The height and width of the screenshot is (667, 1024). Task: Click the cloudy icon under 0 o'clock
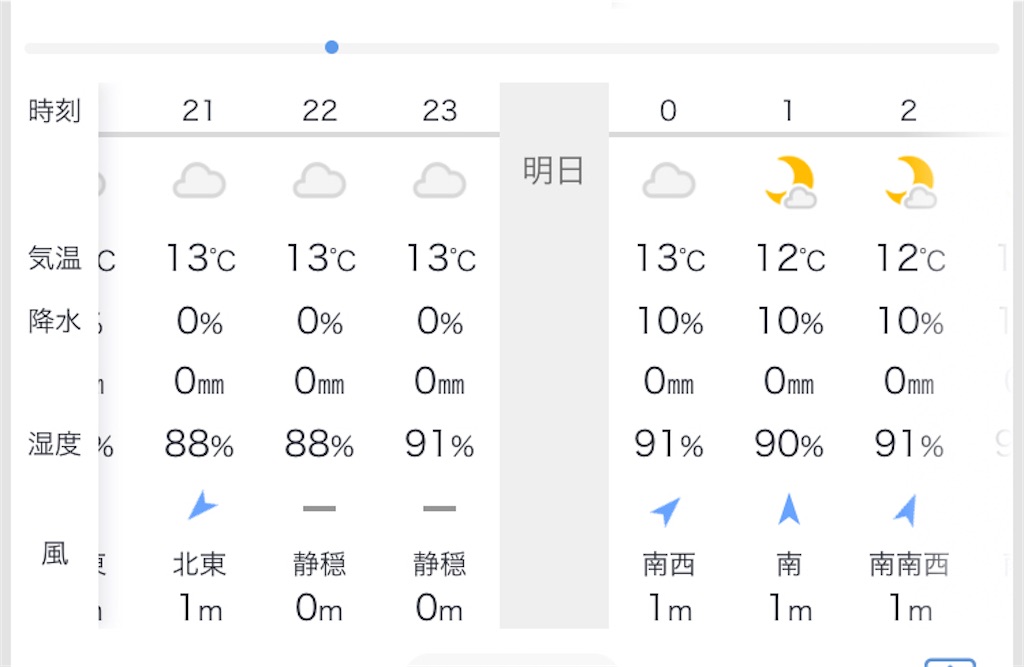click(x=669, y=181)
